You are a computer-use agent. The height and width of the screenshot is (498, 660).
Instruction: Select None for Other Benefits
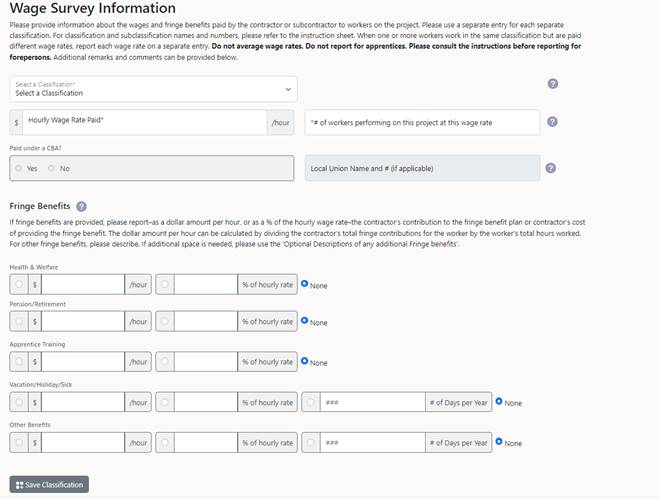[499, 442]
